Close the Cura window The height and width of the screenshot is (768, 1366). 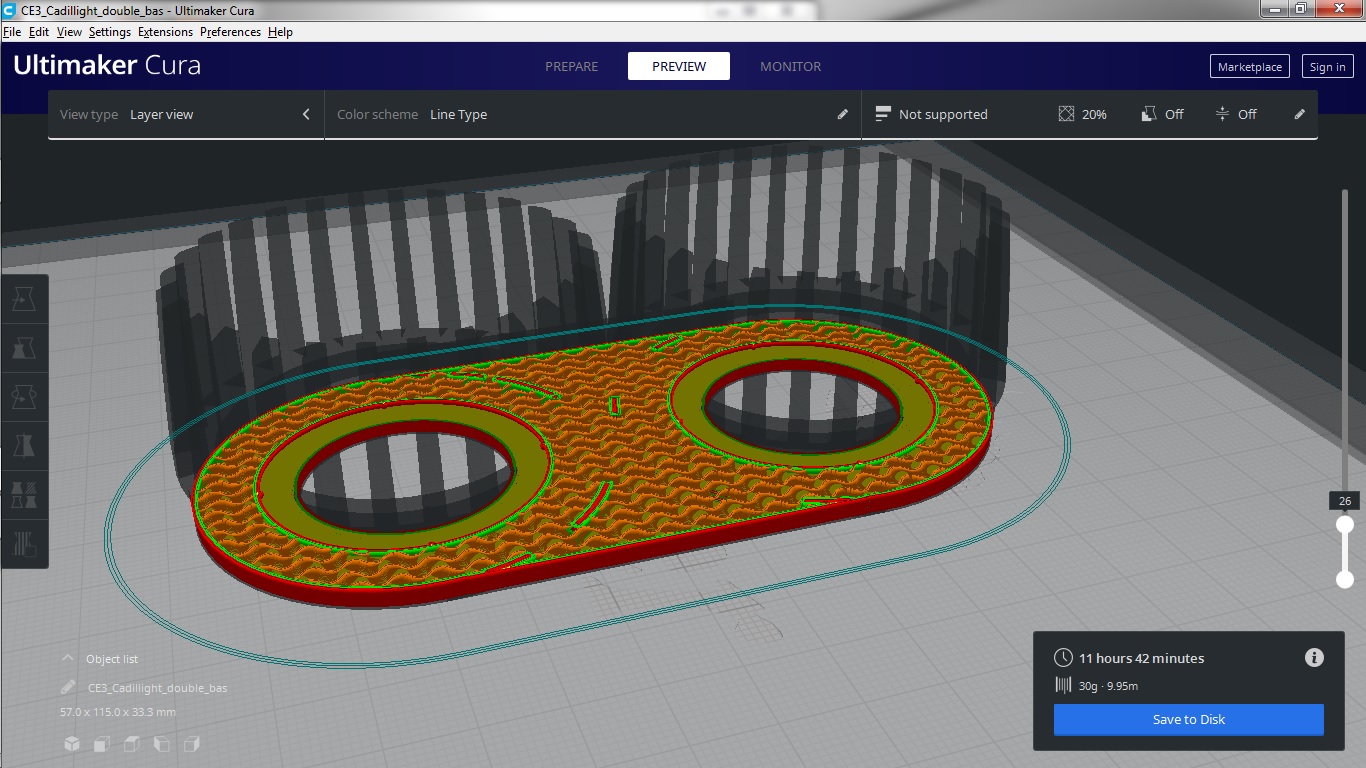[1337, 9]
